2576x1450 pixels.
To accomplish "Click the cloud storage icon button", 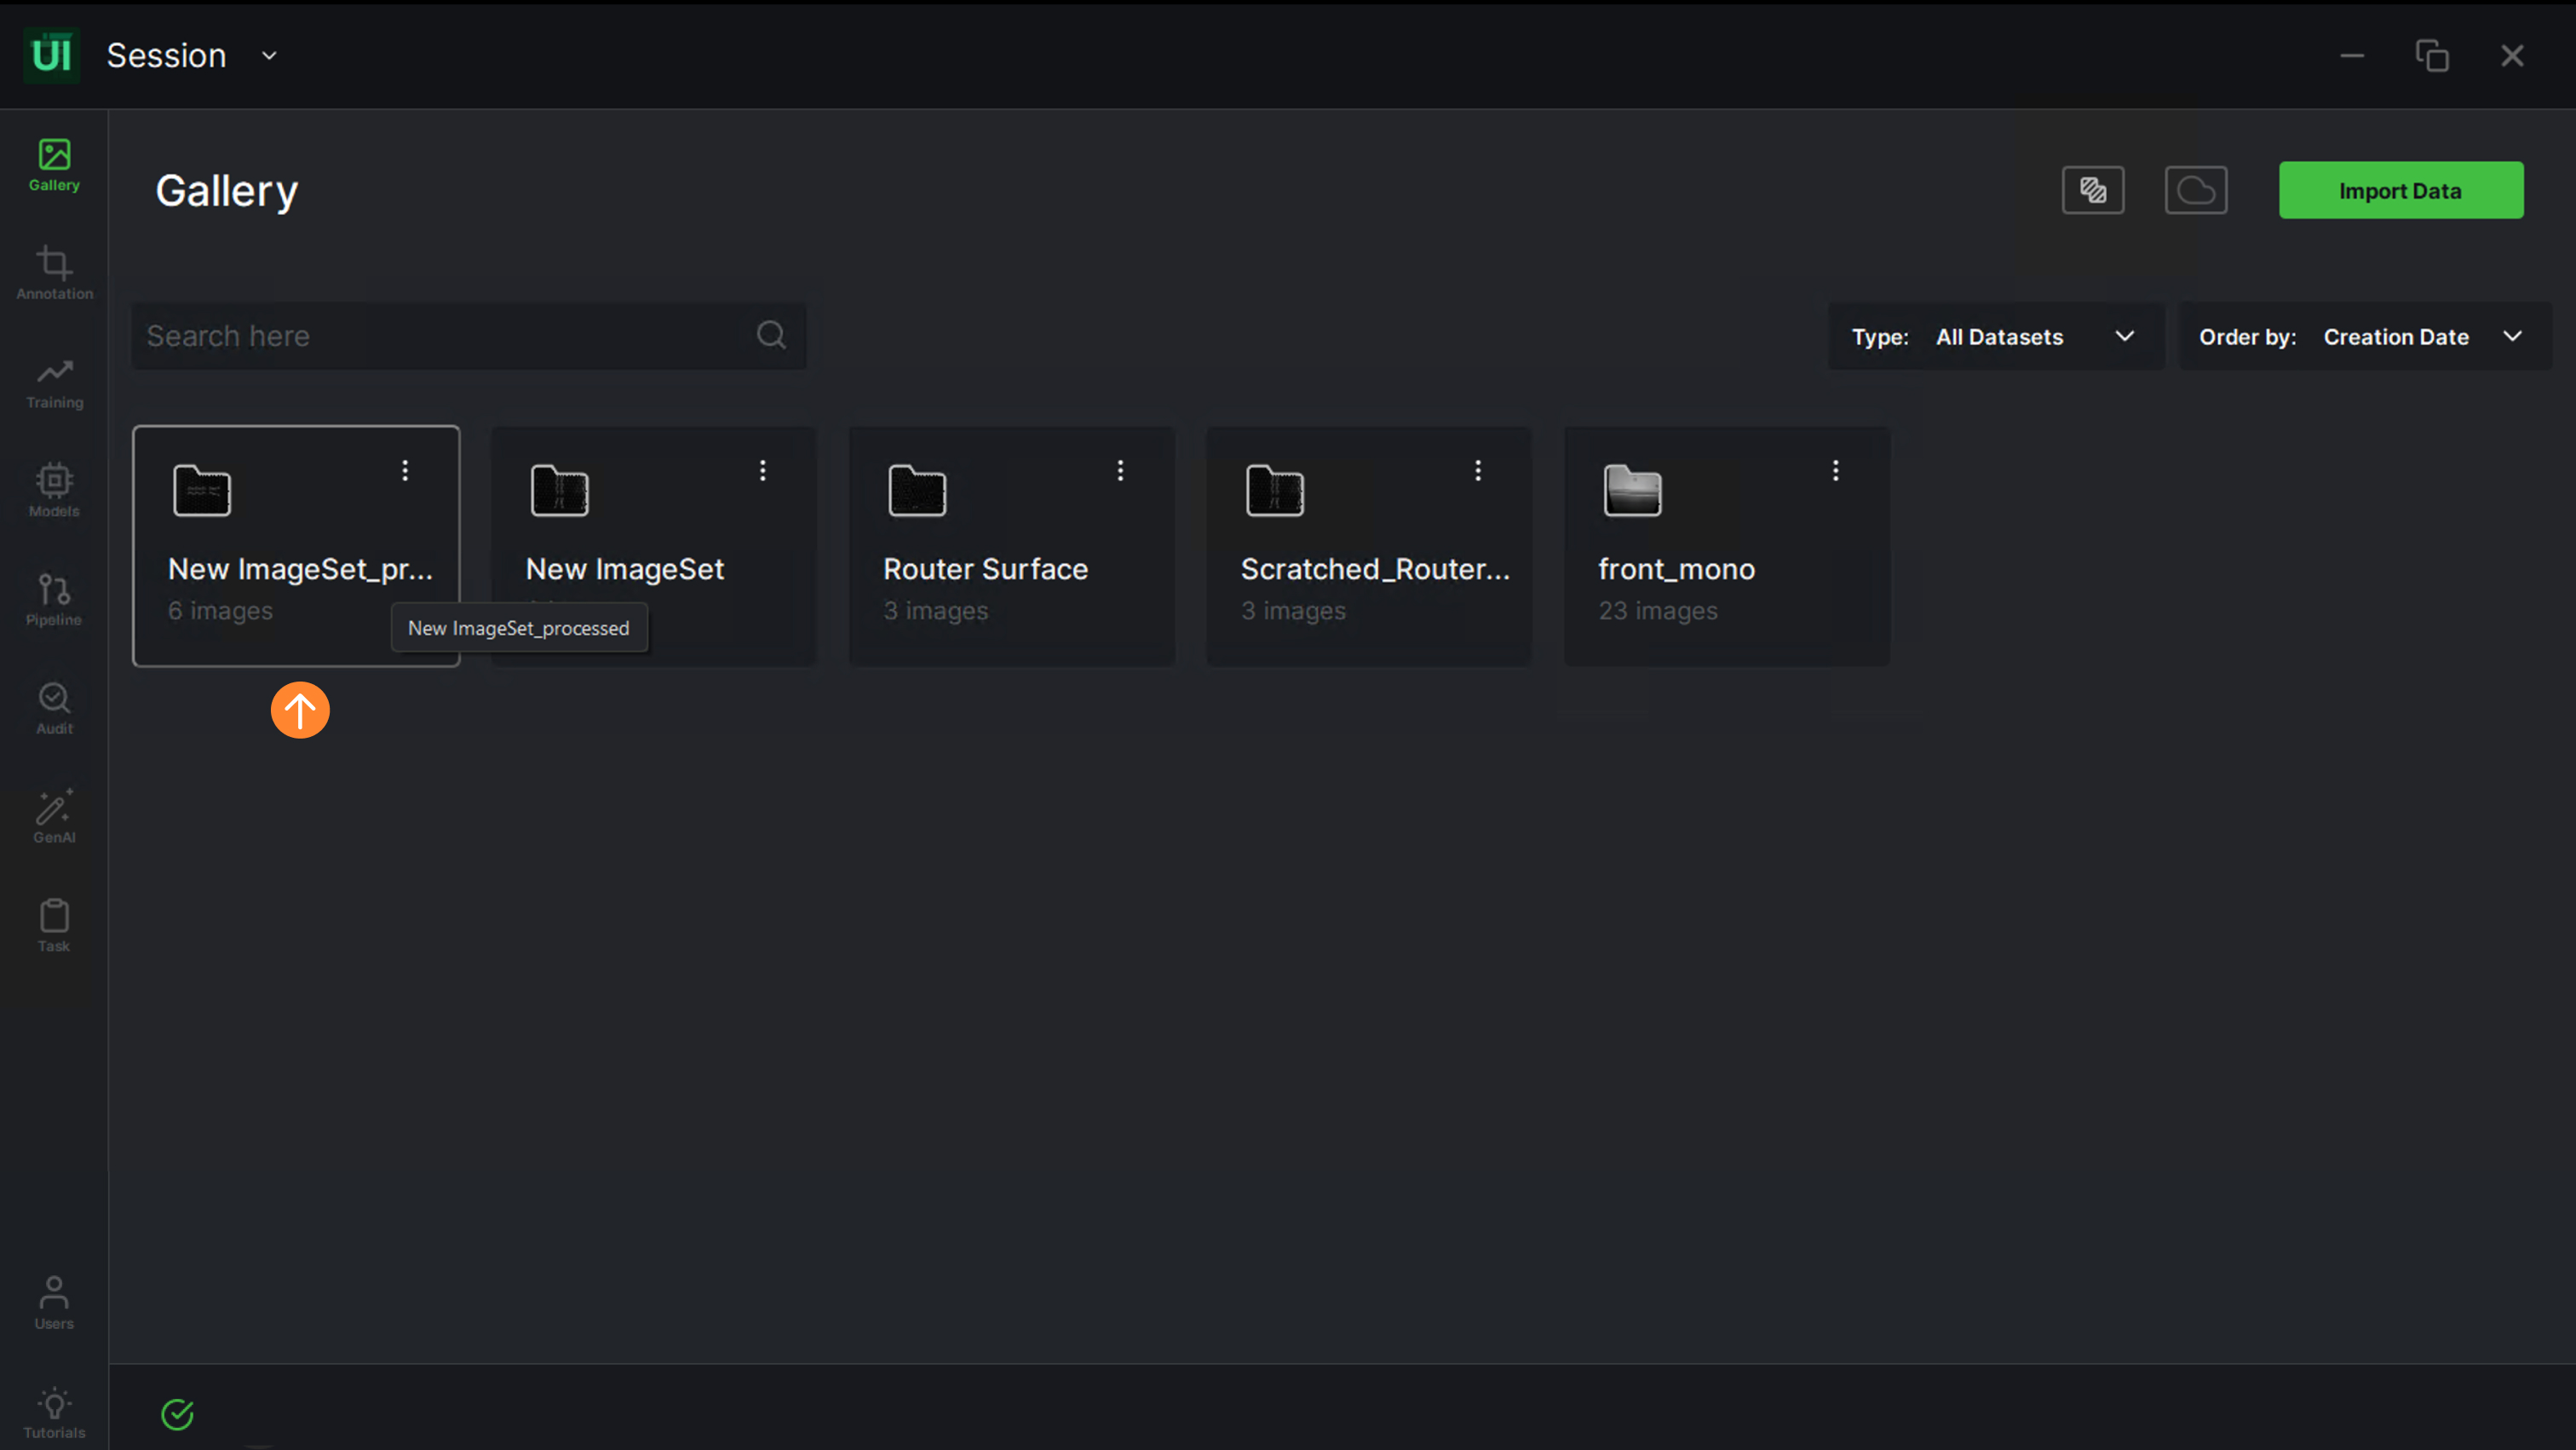I will pos(2195,190).
